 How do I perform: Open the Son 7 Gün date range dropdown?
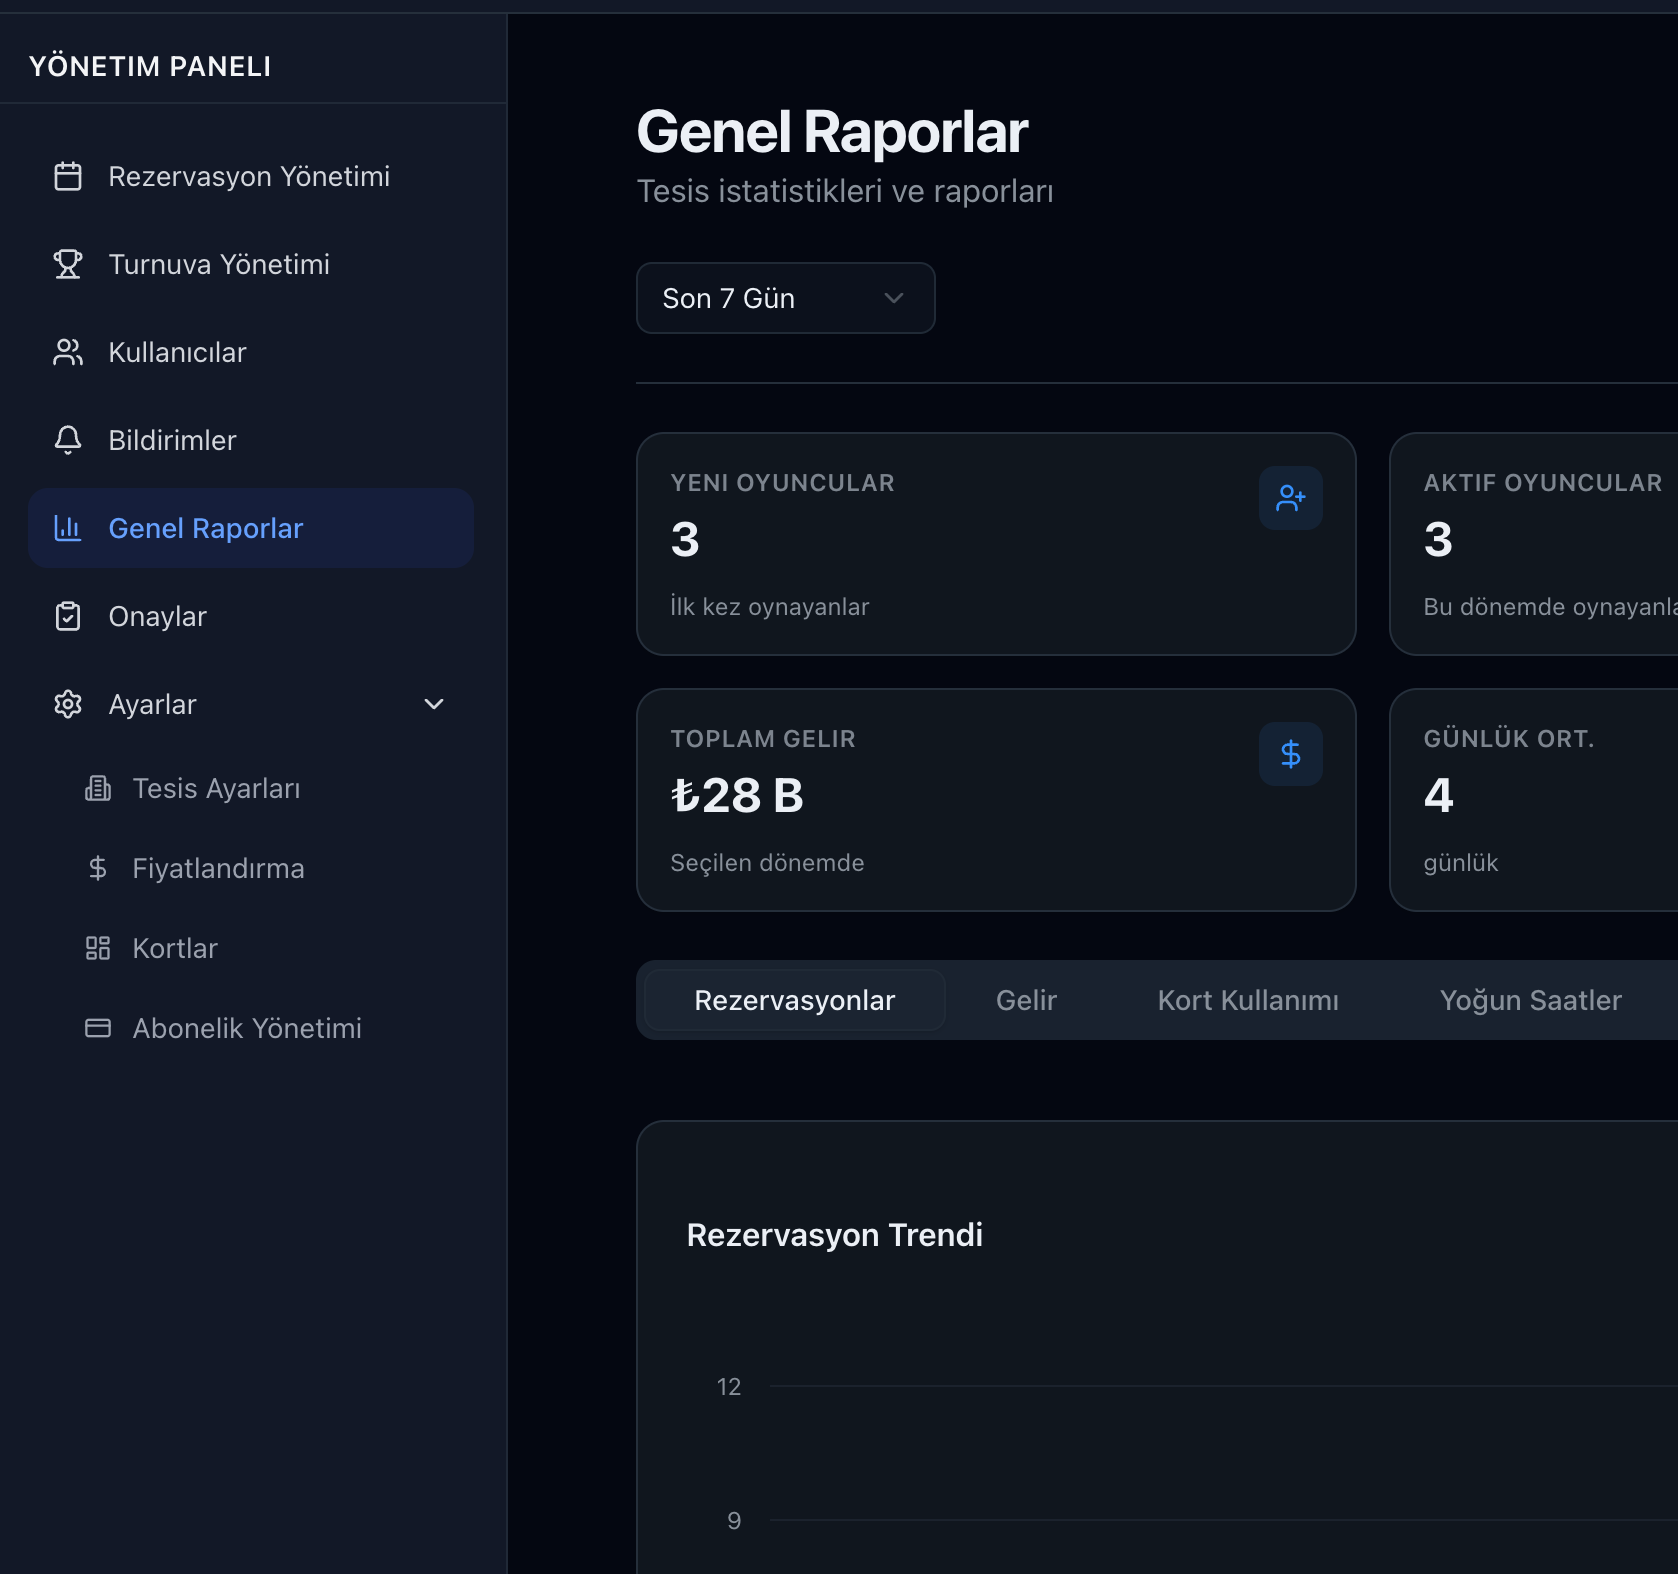click(x=785, y=298)
